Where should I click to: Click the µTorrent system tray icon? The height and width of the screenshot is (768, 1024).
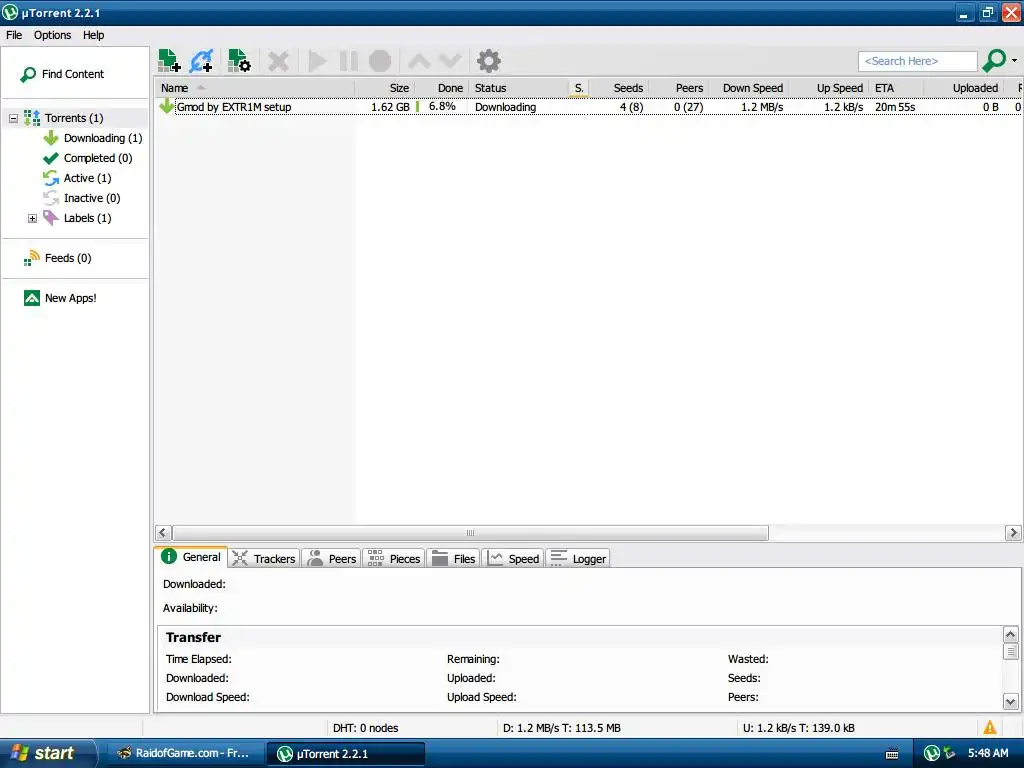point(932,754)
